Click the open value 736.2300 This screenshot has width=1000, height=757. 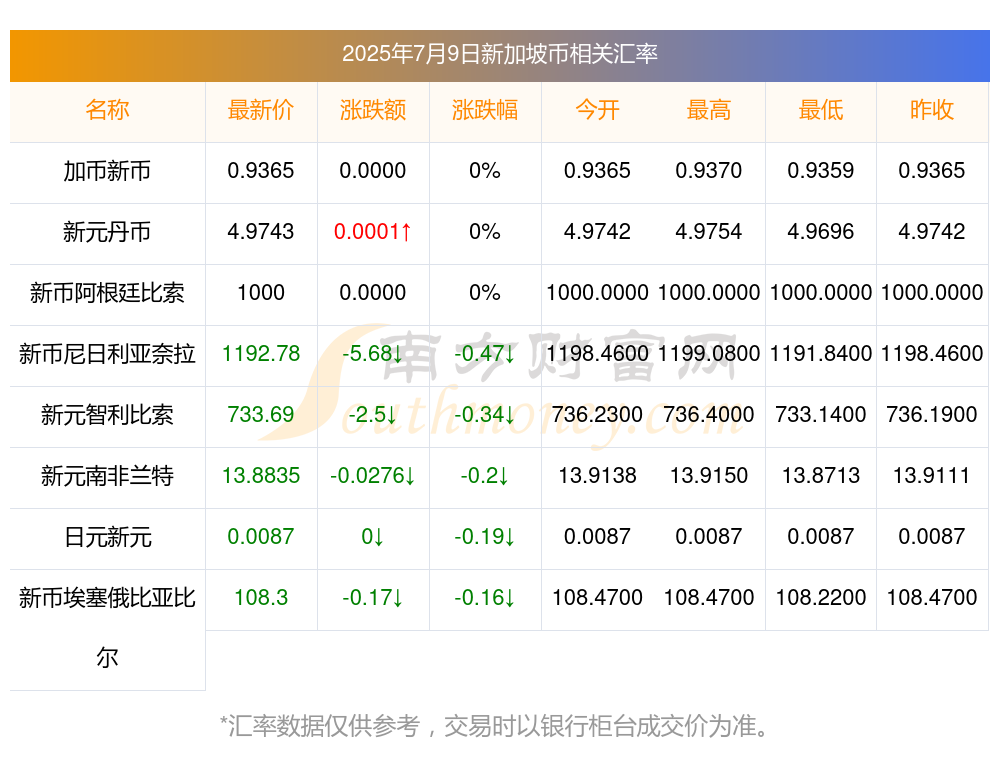(597, 415)
